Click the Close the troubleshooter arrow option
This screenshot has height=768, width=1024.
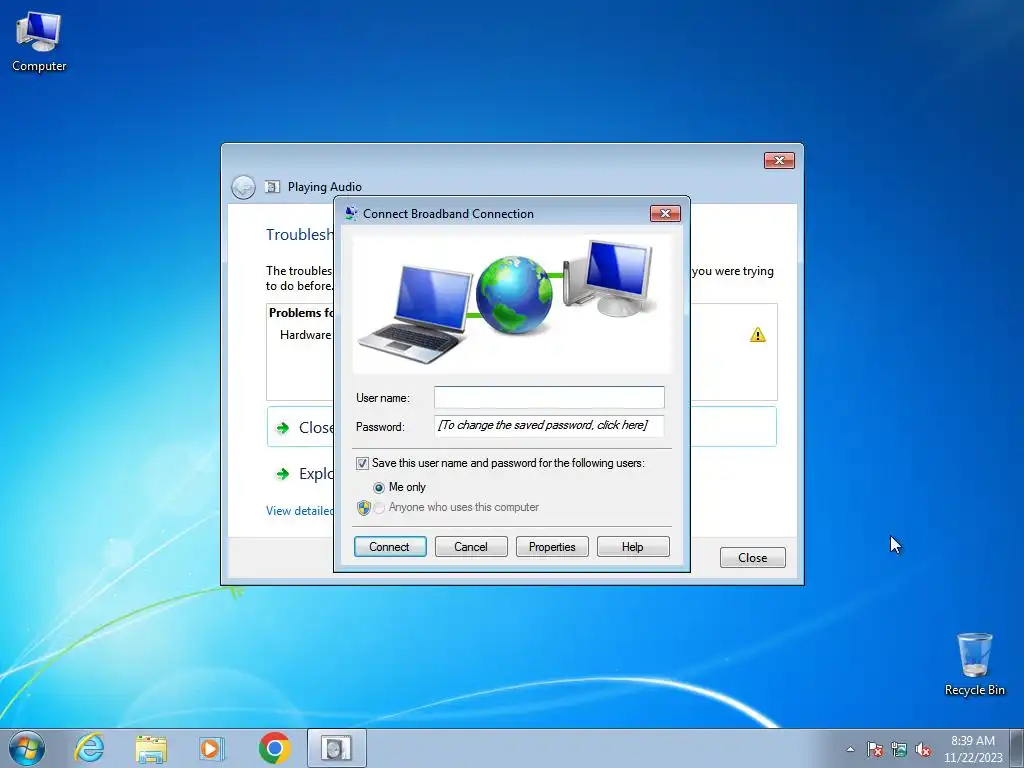click(x=283, y=428)
